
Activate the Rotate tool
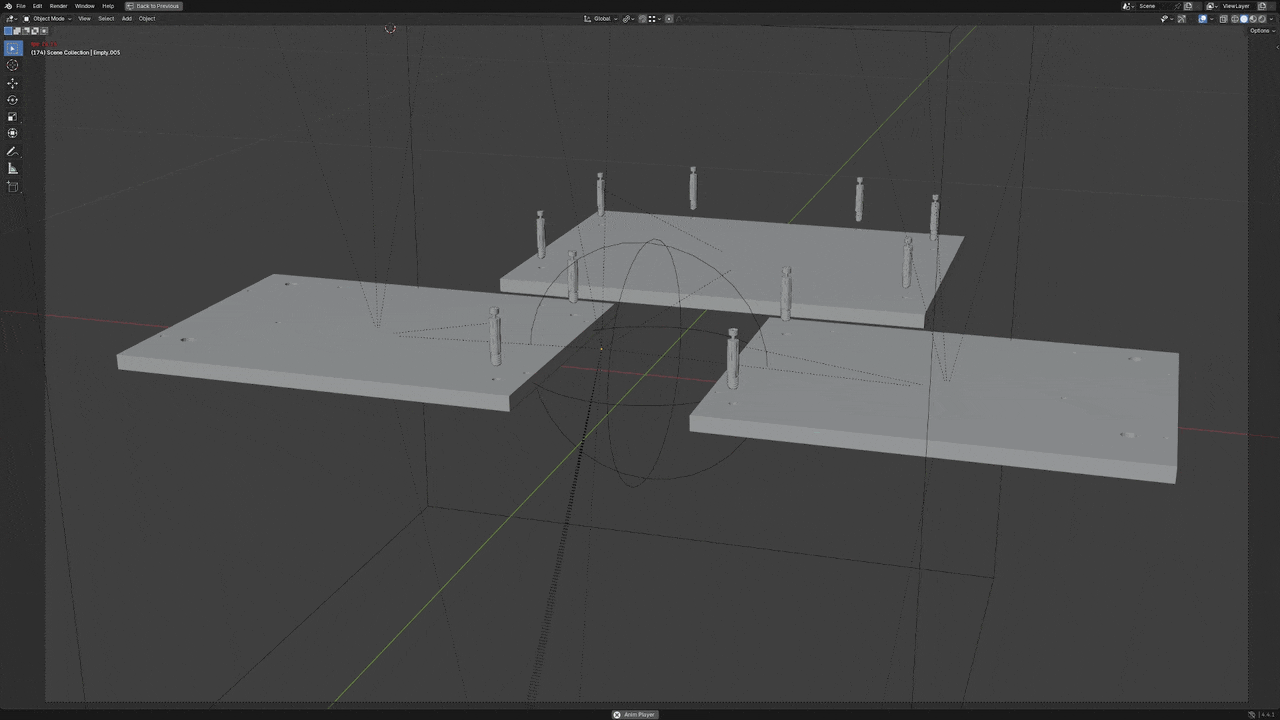tap(13, 100)
